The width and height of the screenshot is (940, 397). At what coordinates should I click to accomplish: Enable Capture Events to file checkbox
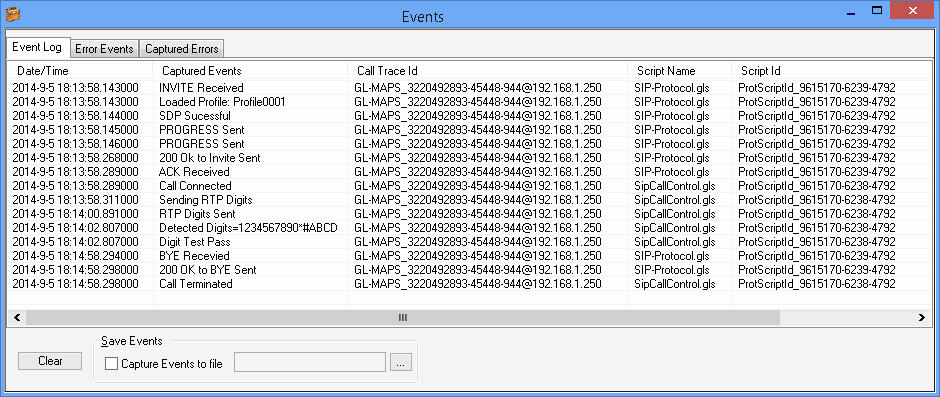(x=112, y=363)
